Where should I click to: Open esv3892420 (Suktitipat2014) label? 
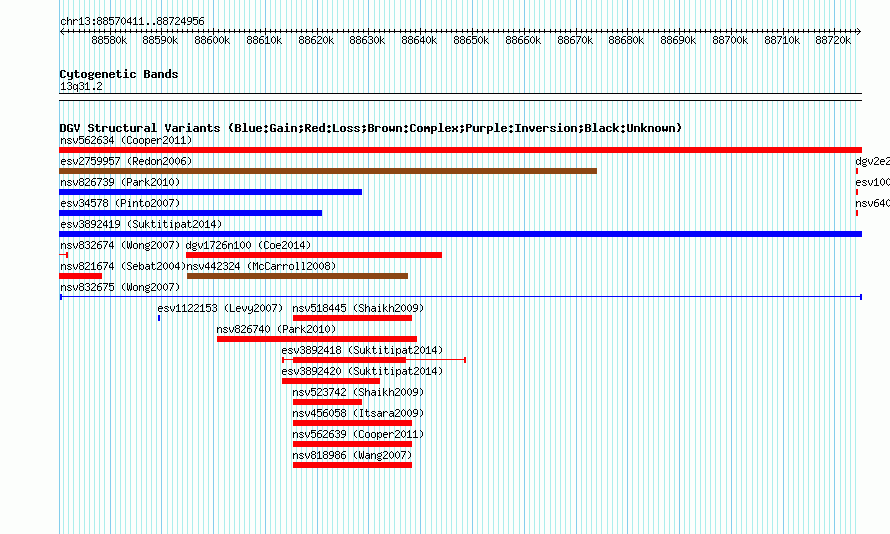click(x=362, y=371)
